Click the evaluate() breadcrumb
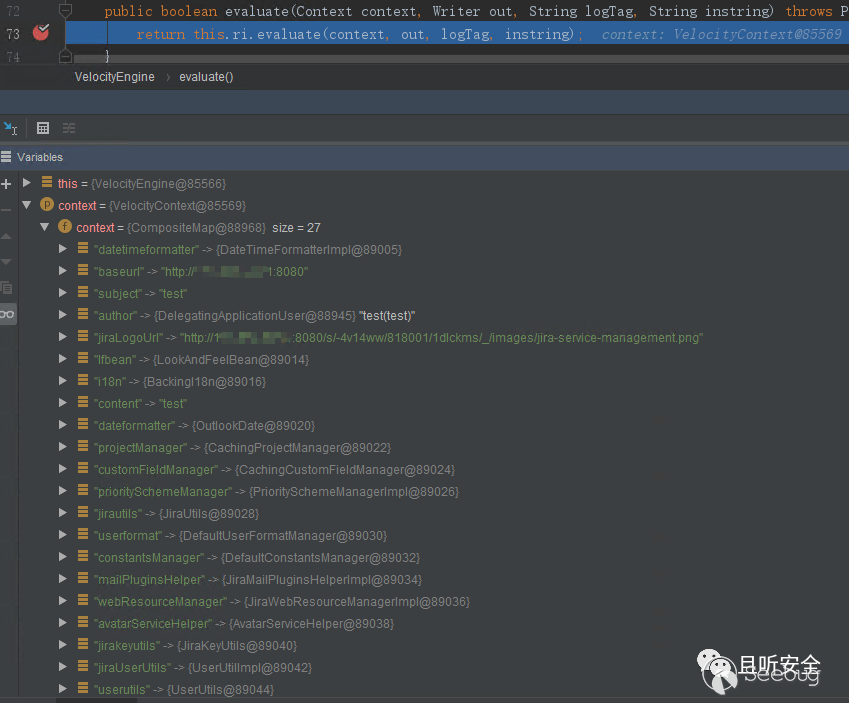 pyautogui.click(x=206, y=77)
